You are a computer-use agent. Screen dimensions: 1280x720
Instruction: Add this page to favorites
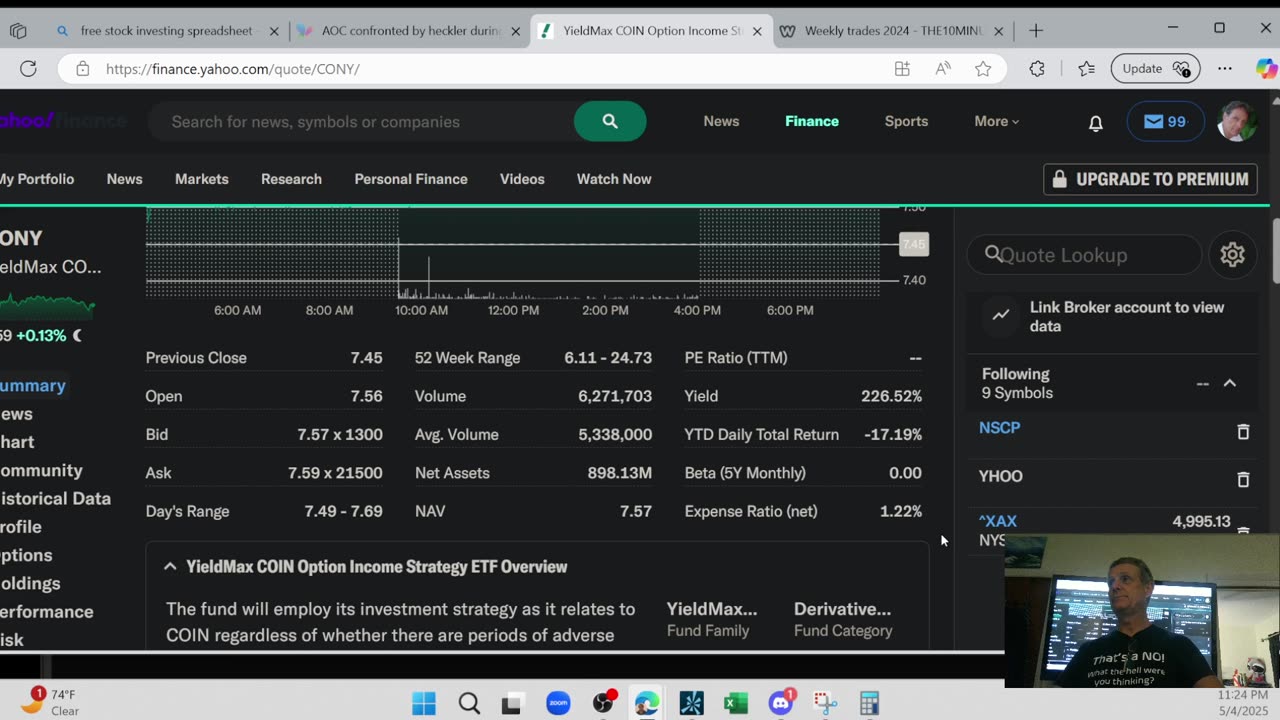[983, 69]
